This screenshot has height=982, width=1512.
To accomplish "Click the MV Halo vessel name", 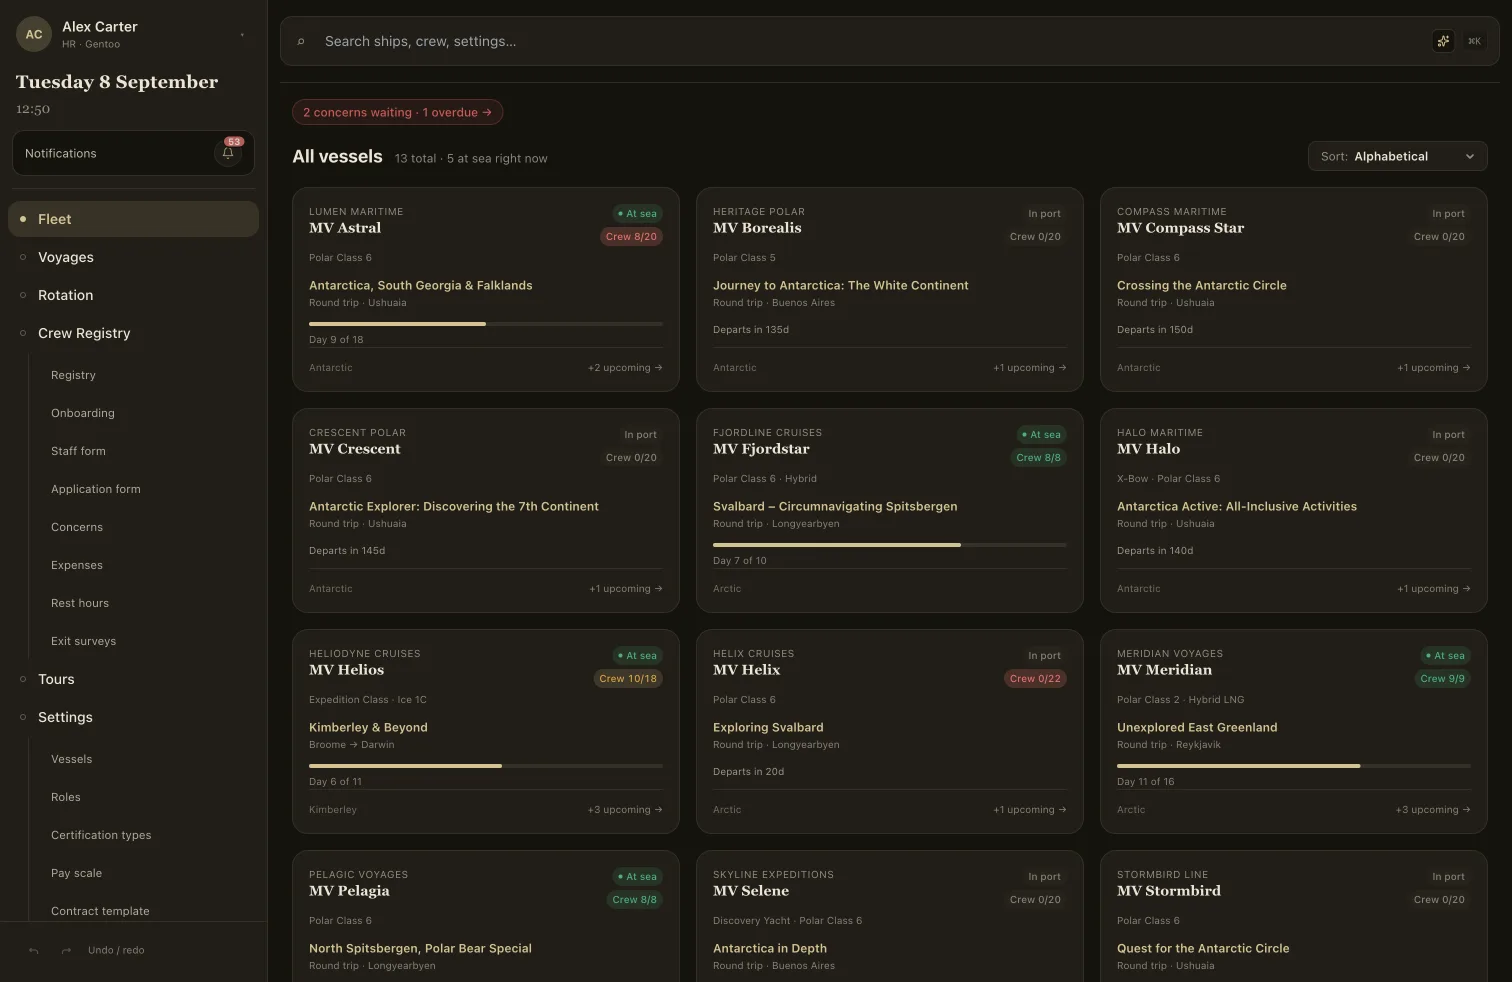I will (x=1148, y=449).
